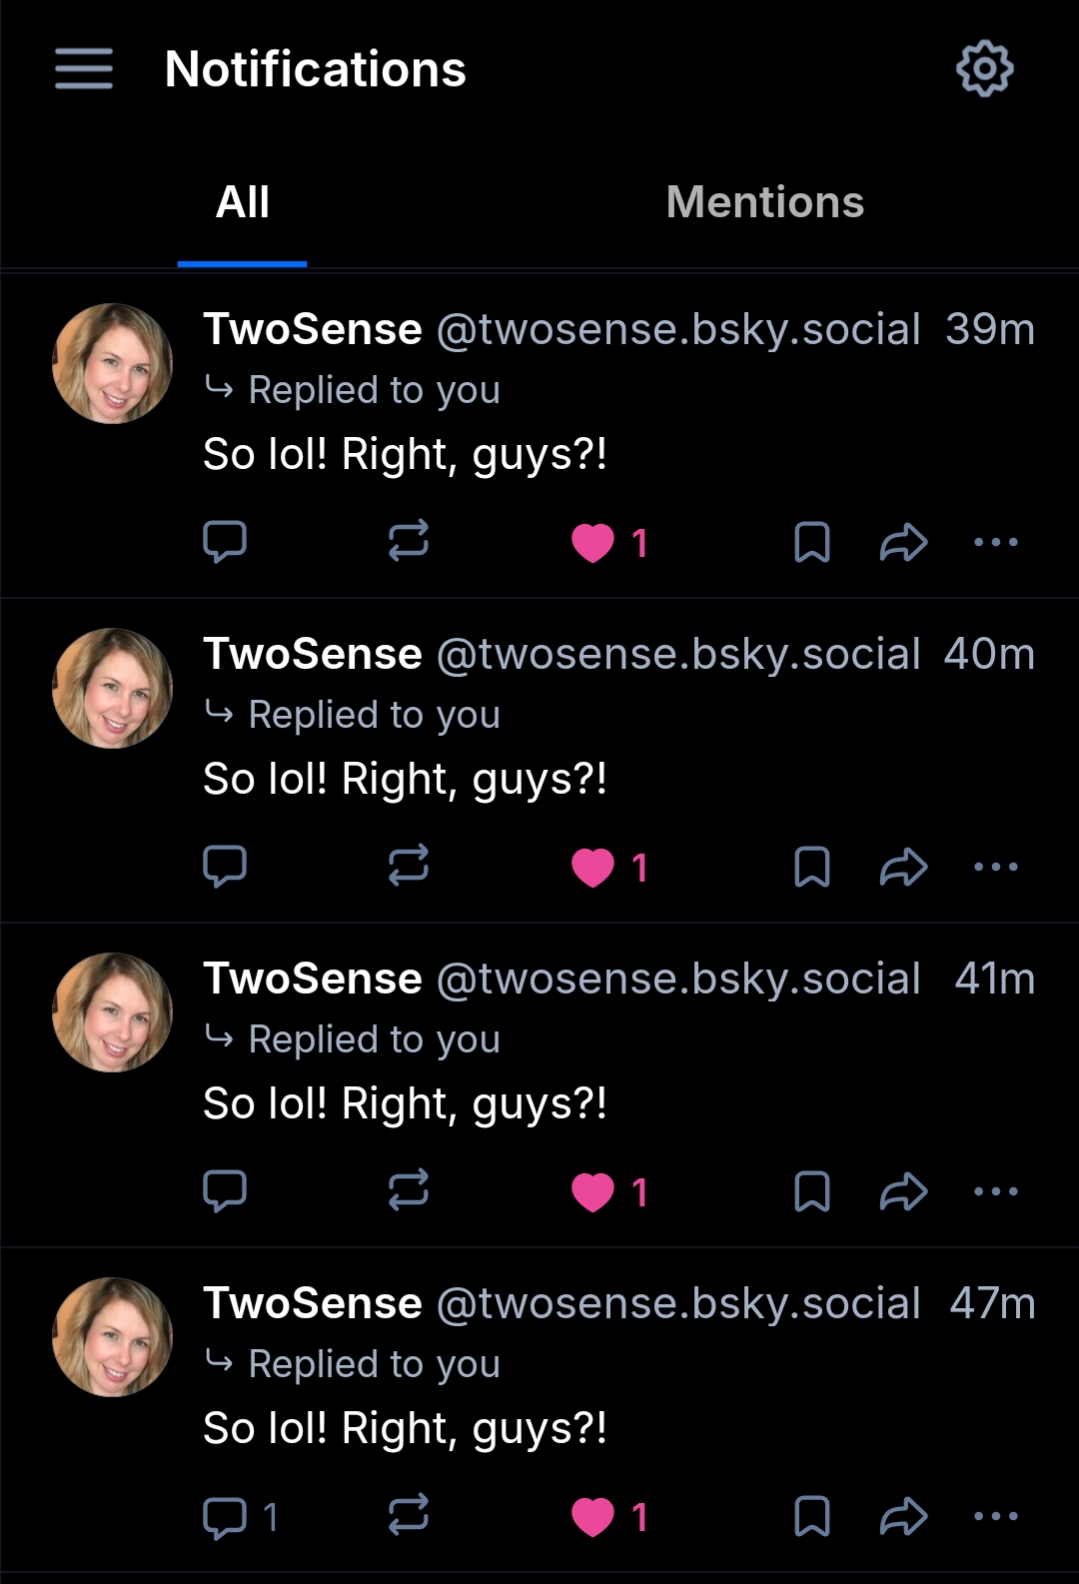
Task: View TwoSense avatar on 41m reply
Action: (x=112, y=1012)
